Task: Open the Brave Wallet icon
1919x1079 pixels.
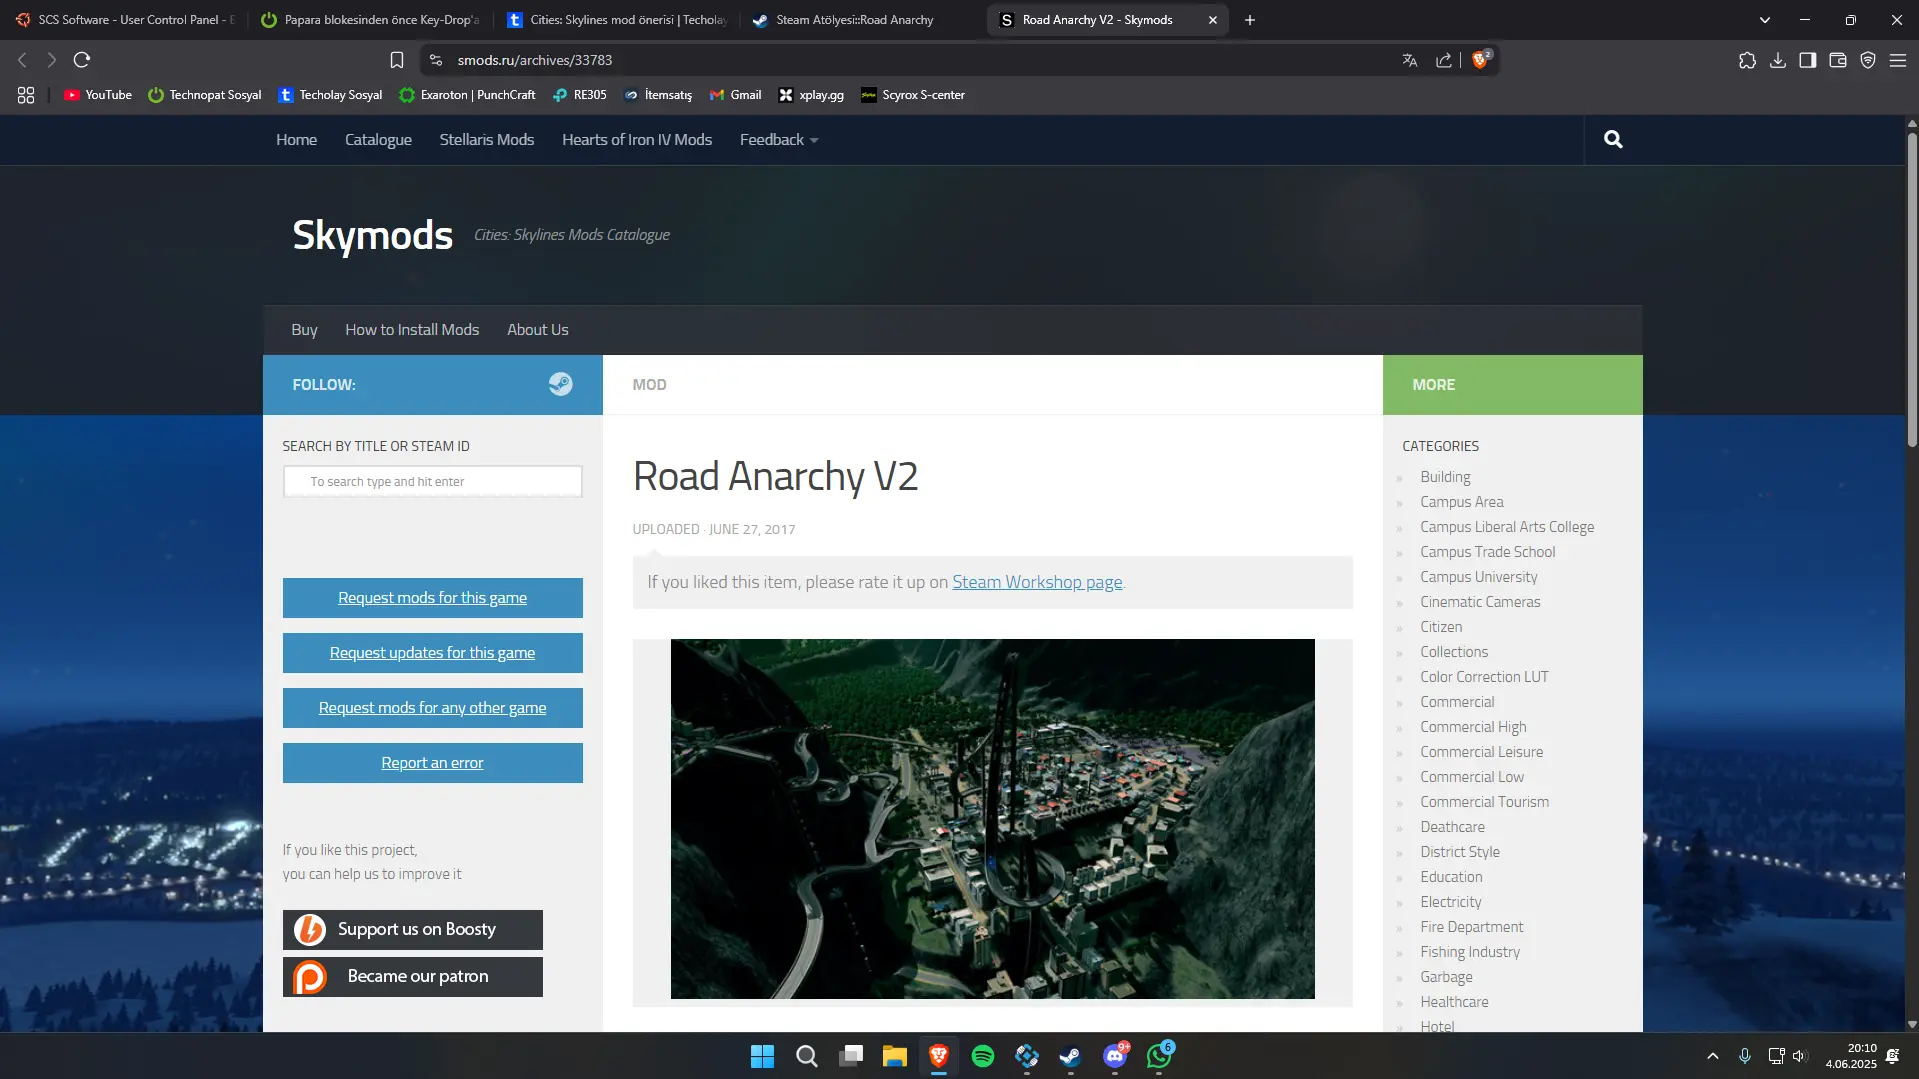Action: [x=1838, y=60]
